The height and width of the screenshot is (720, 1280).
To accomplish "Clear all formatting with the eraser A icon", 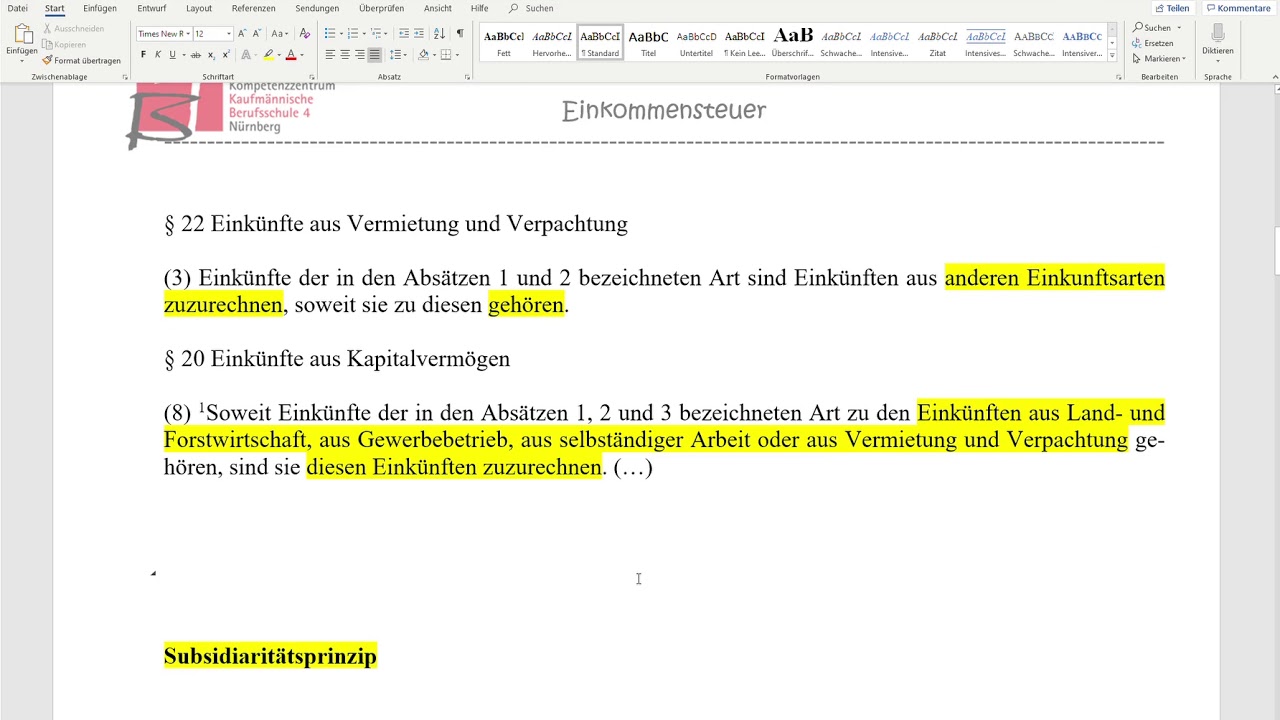I will coord(305,34).
